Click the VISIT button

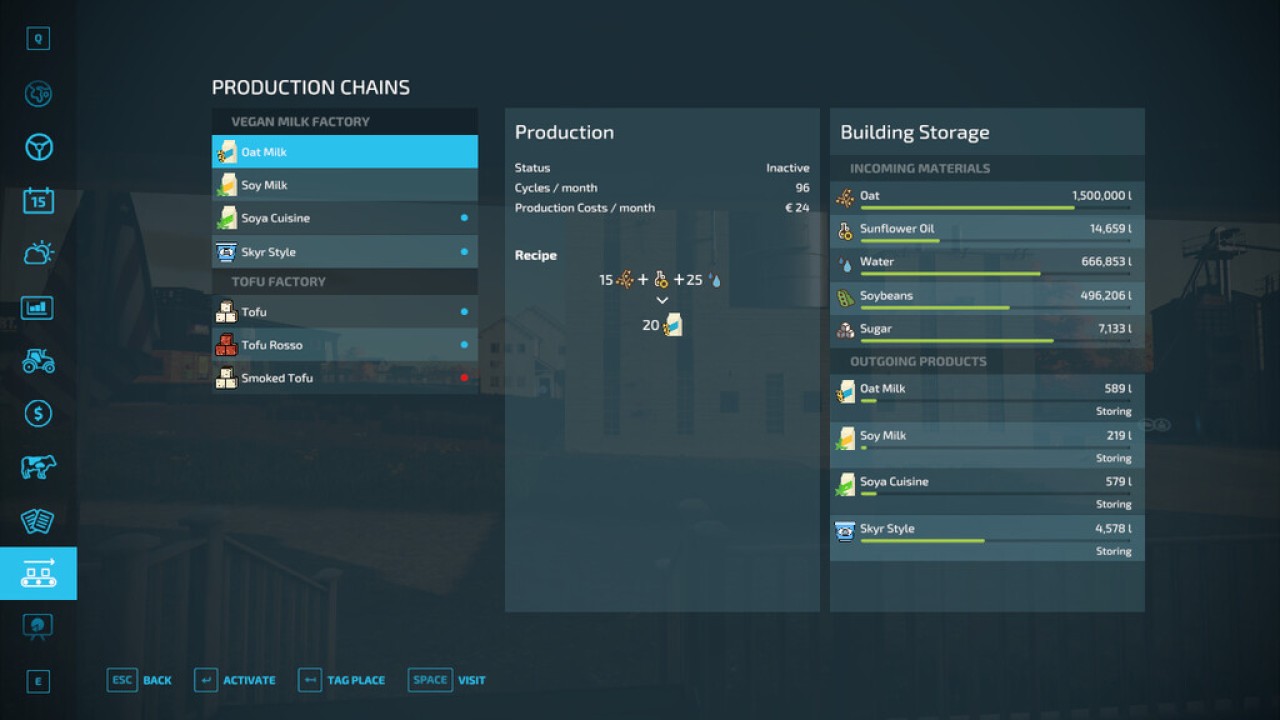(447, 680)
